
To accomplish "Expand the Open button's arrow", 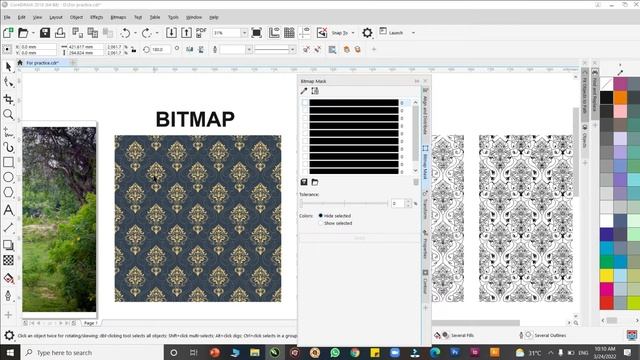I will (33, 33).
